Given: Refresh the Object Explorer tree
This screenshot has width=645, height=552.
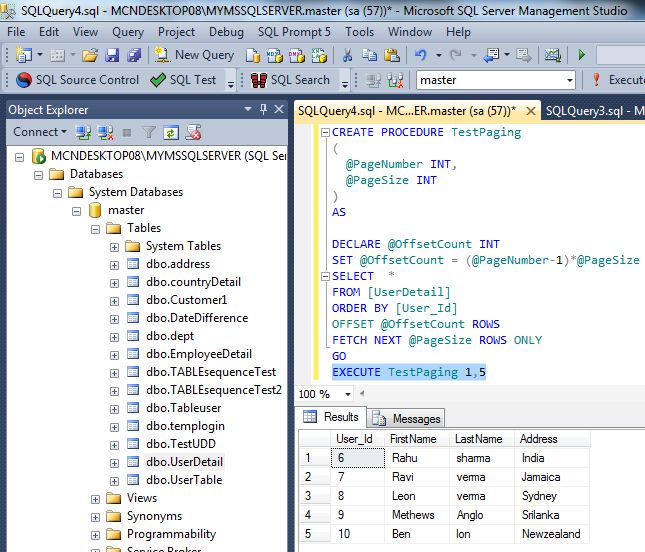Looking at the screenshot, I should pos(171,132).
